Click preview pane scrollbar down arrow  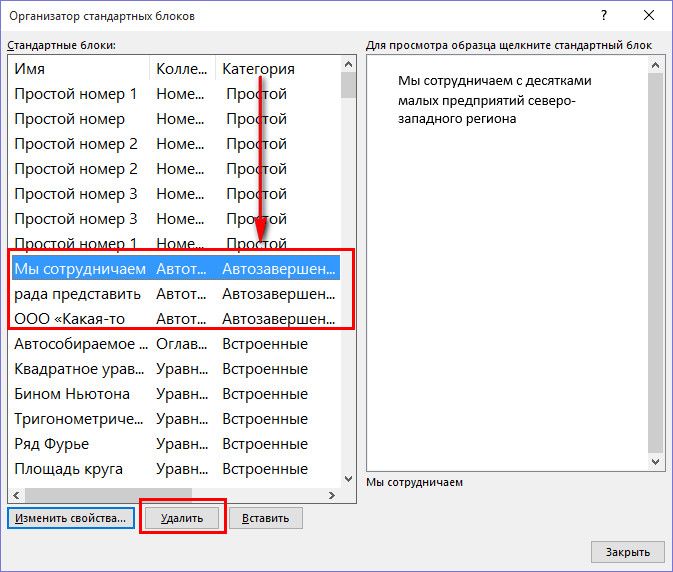[656, 462]
